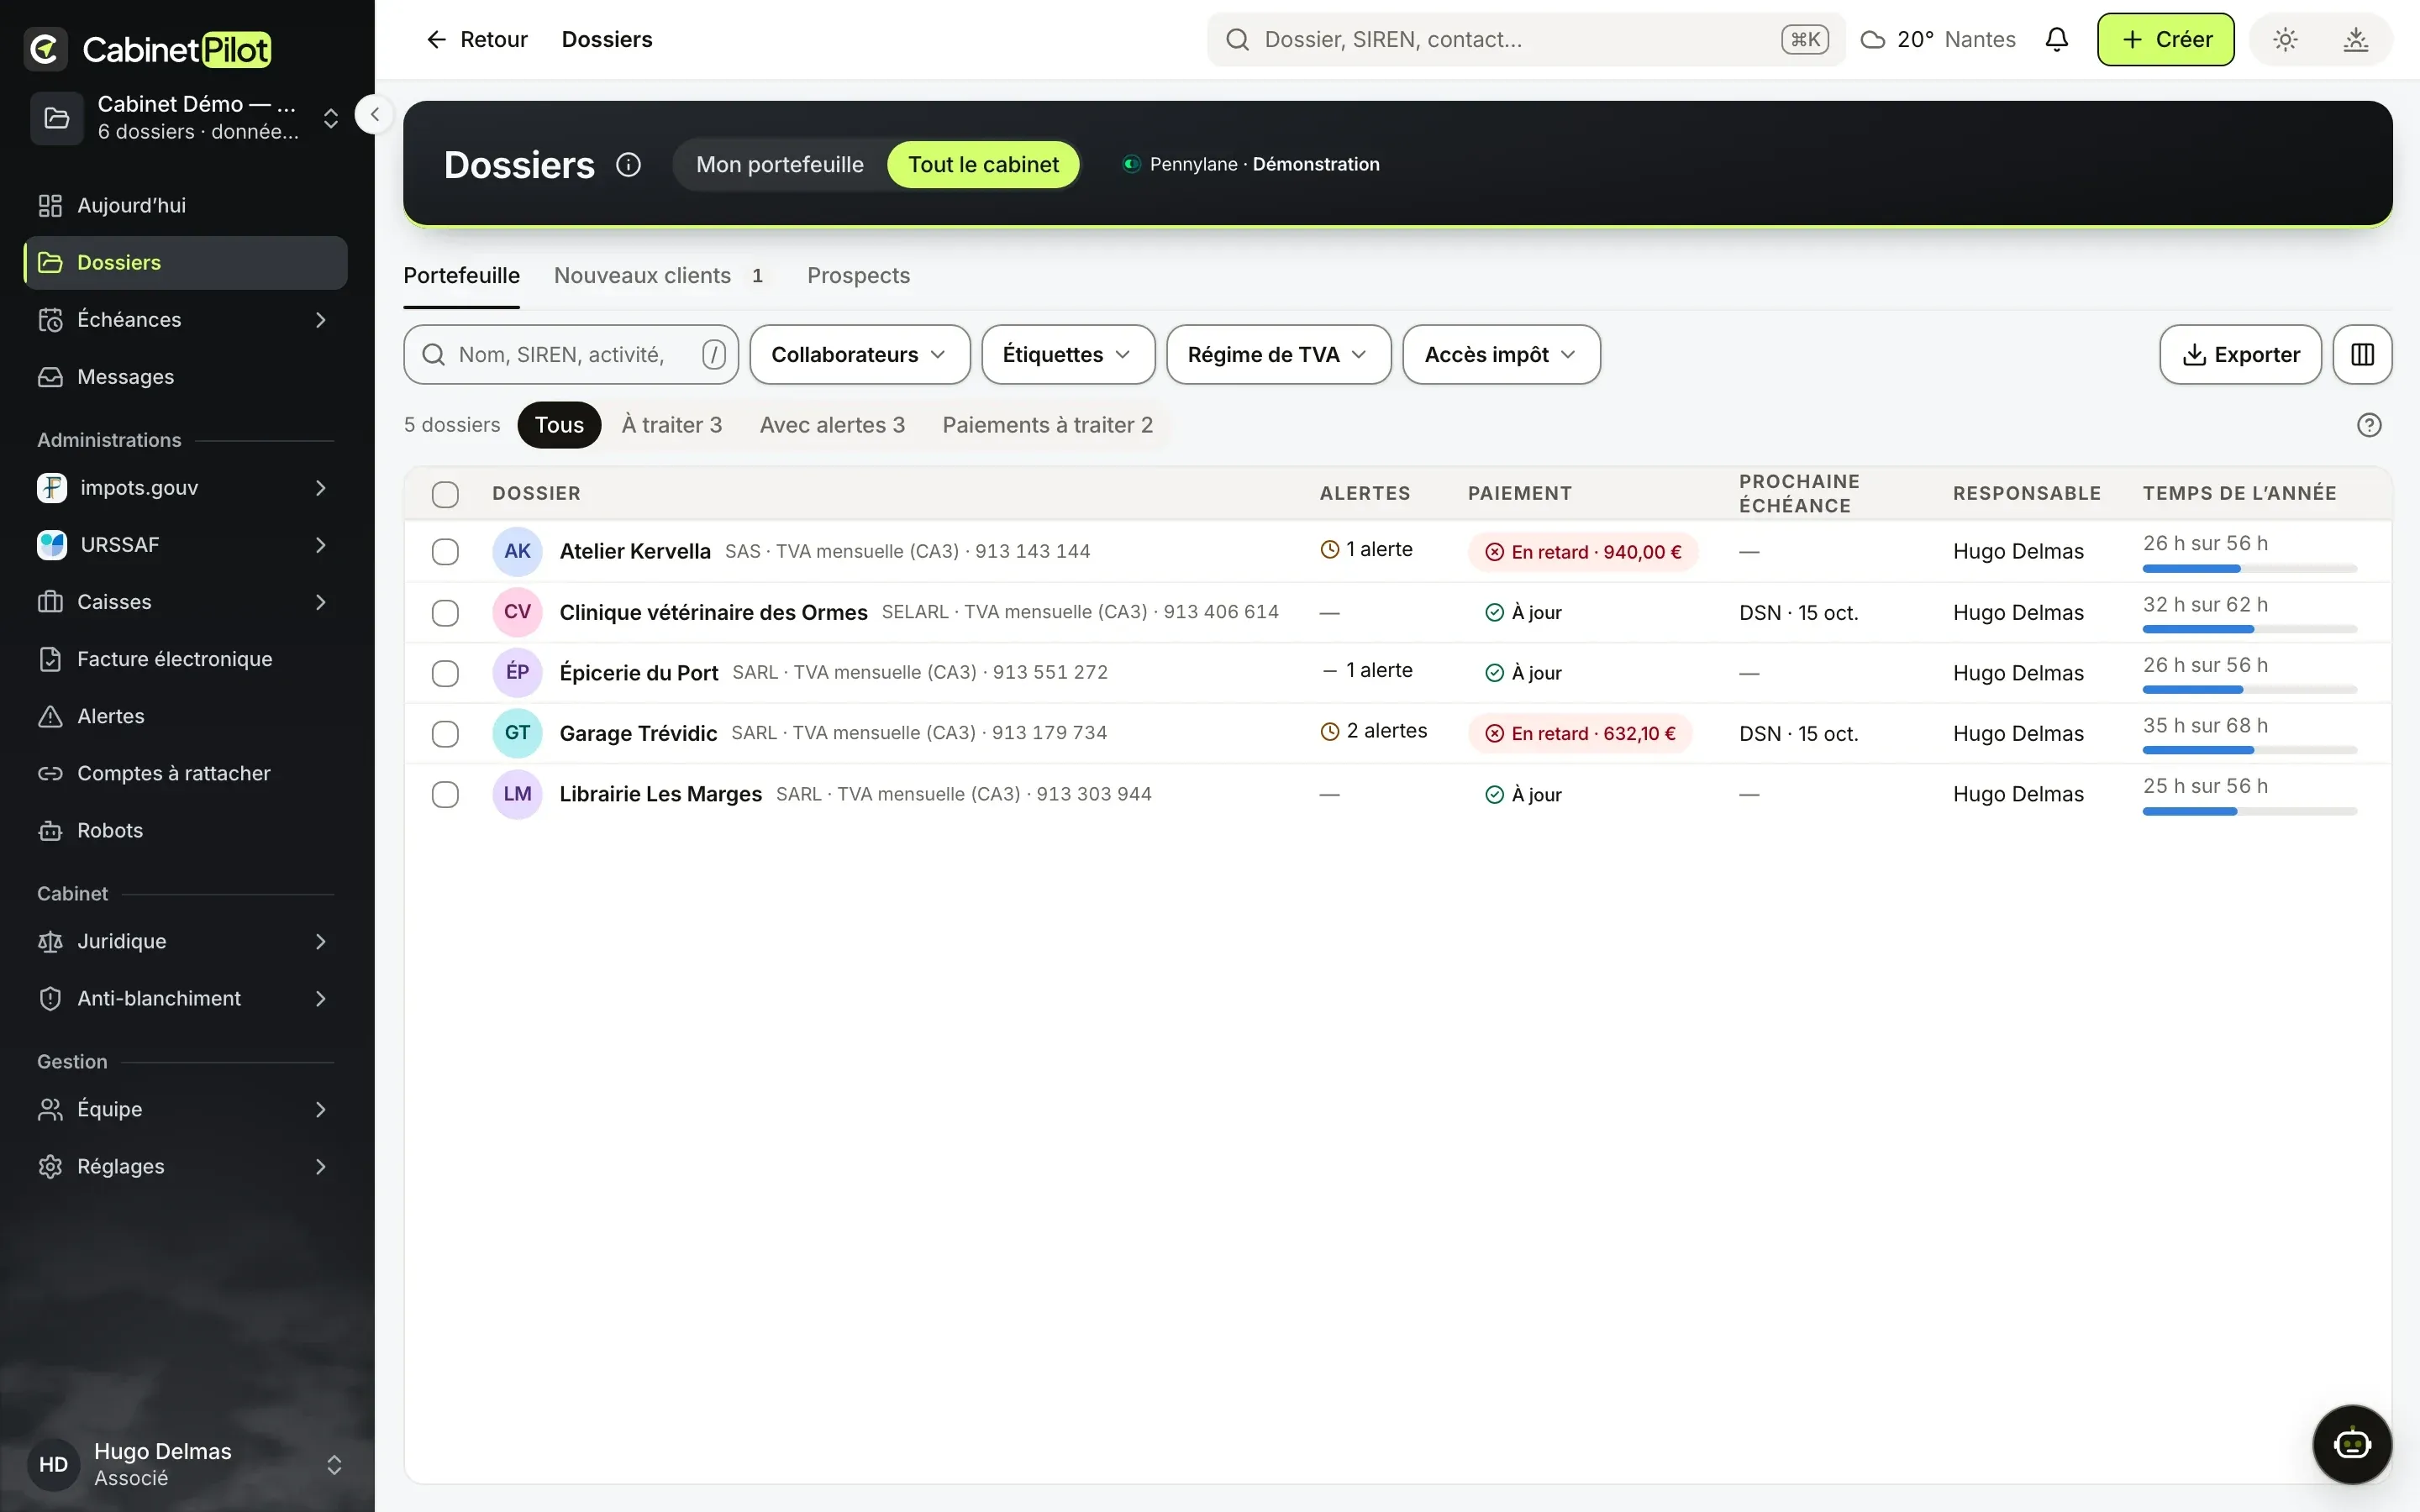
Task: Click the GT avatar for Garage Trévidic
Action: click(517, 733)
